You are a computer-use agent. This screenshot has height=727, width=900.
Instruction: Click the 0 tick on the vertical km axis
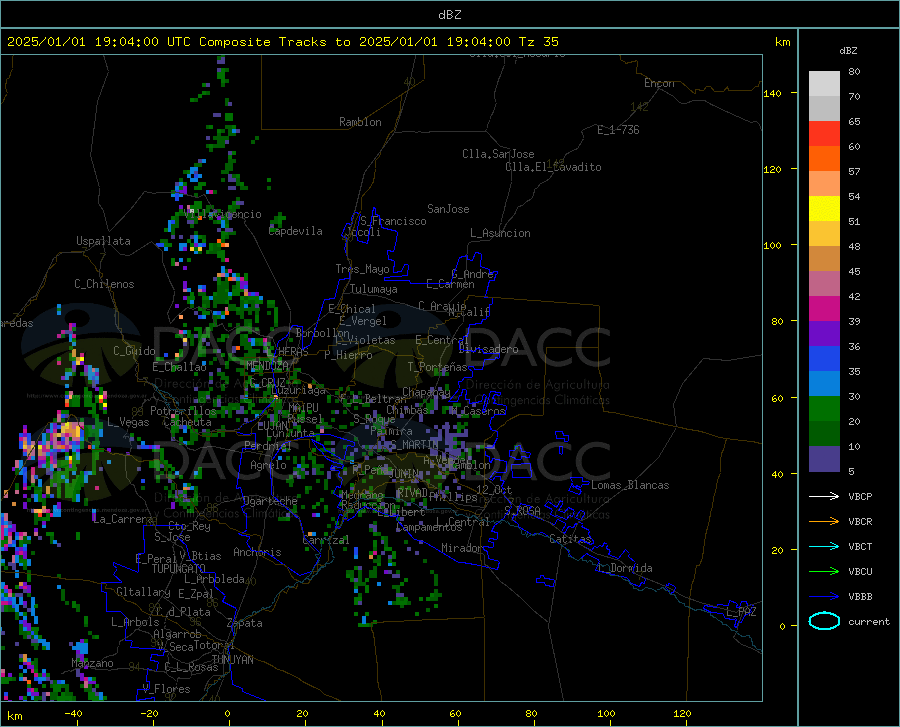(782, 626)
